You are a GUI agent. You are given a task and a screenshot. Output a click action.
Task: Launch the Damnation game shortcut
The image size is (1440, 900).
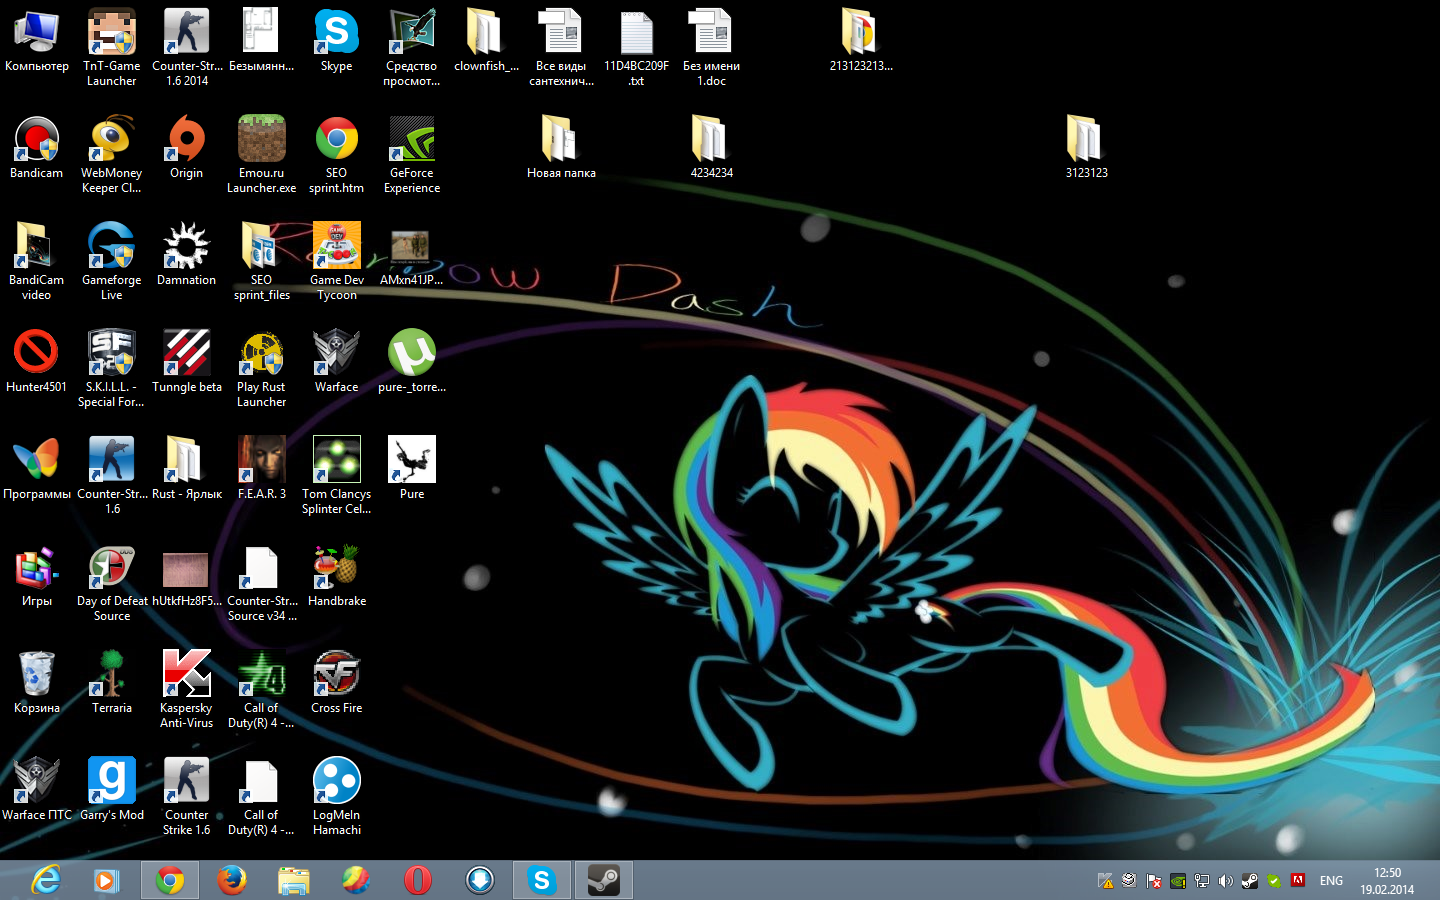187,255
